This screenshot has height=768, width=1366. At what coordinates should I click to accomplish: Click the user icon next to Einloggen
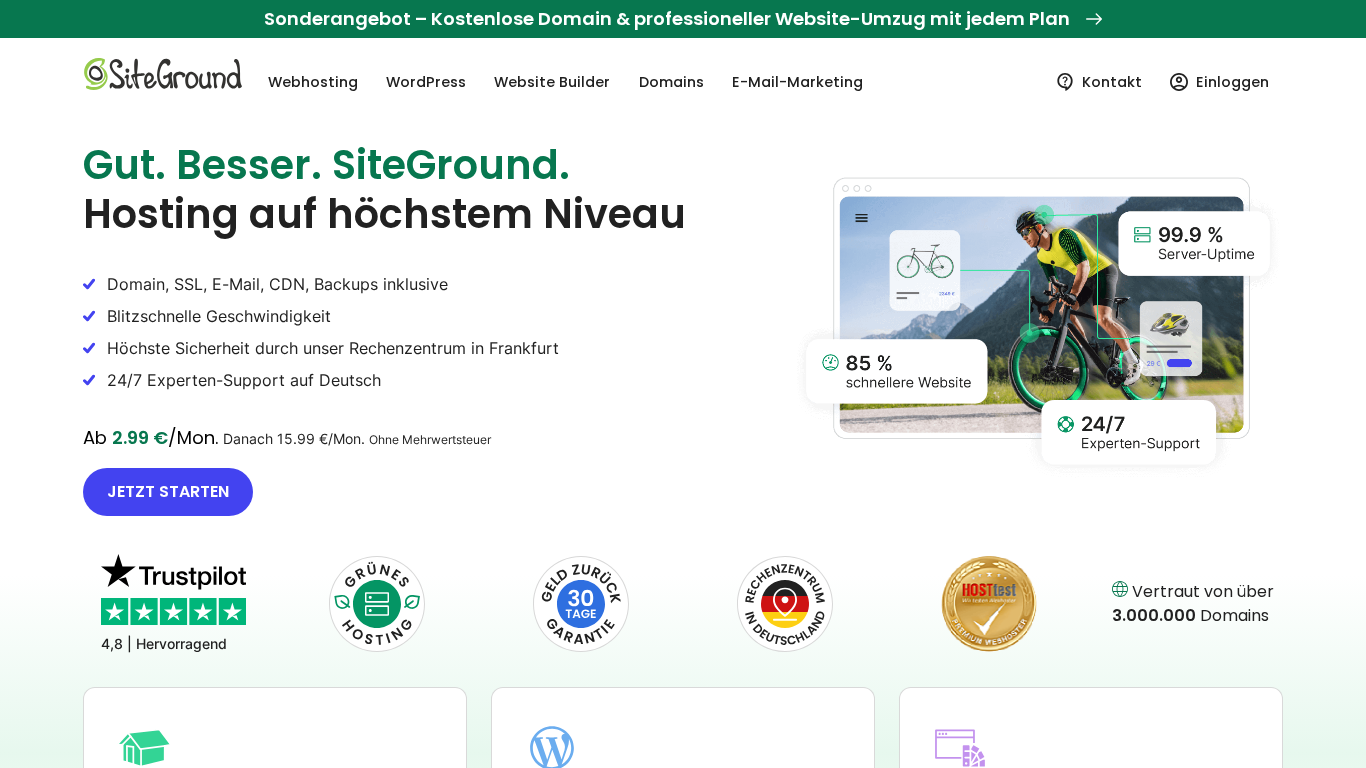1178,82
